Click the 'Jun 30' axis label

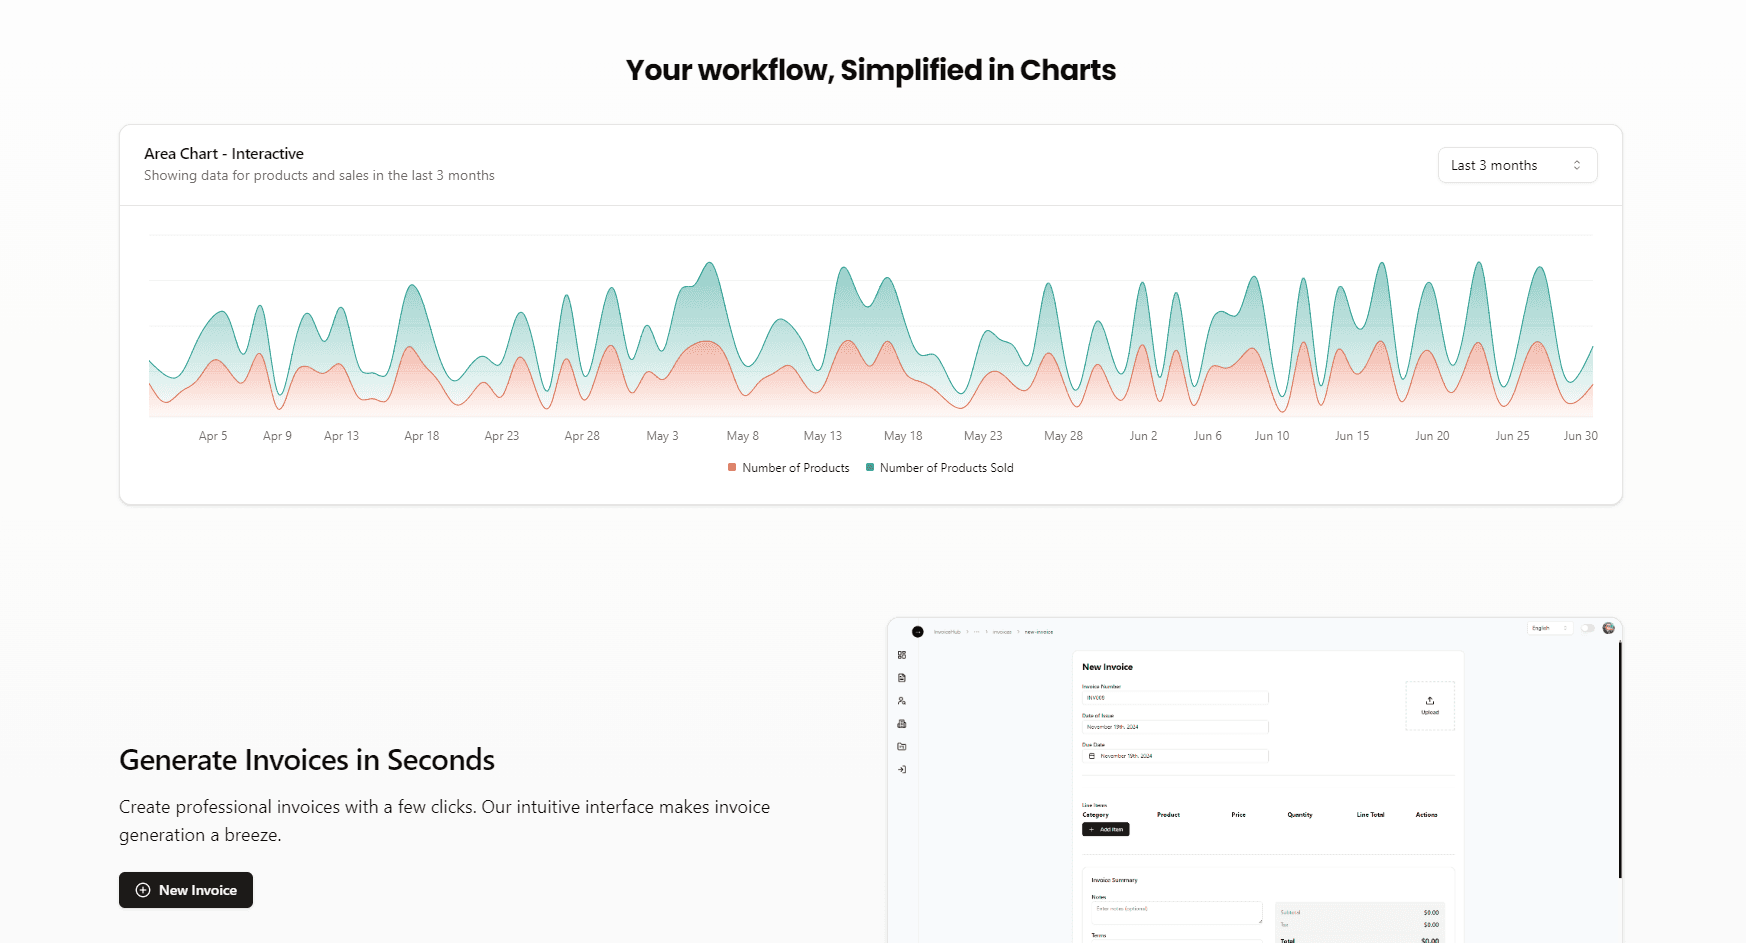[x=1580, y=436]
